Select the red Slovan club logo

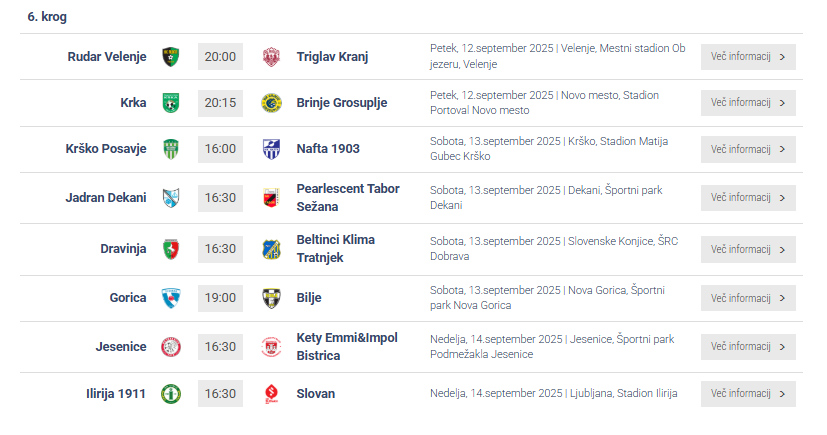pyautogui.click(x=271, y=394)
